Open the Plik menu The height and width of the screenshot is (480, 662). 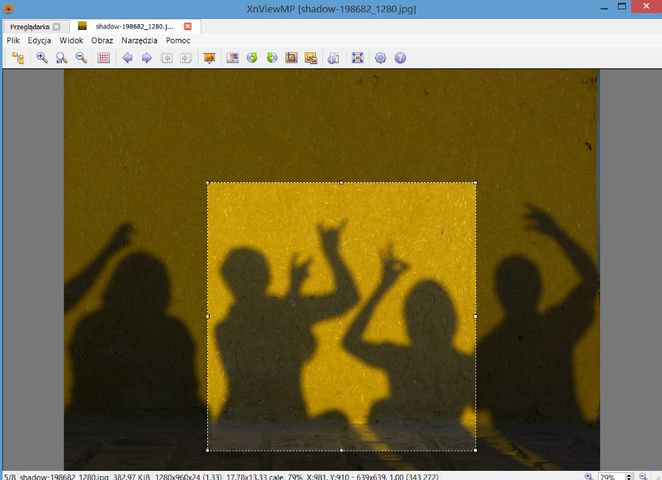click(13, 41)
